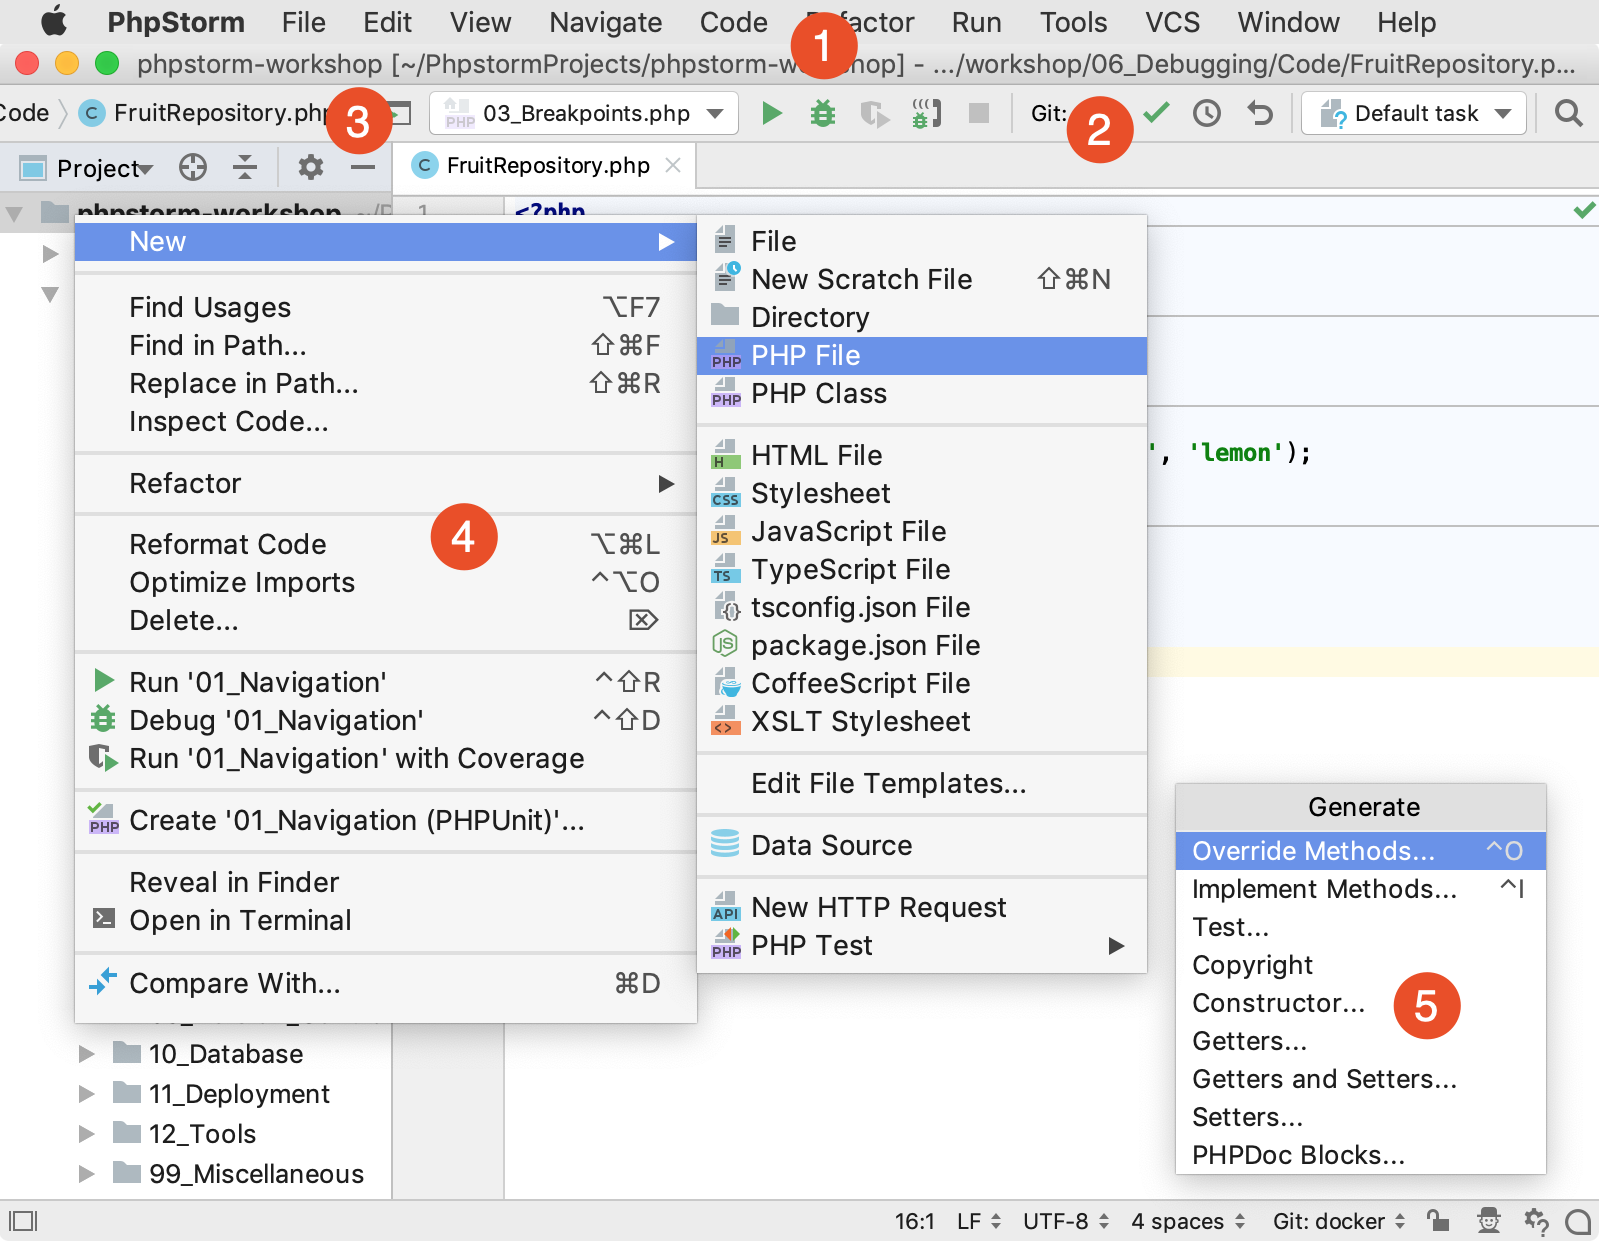Run with coverage toolbar icon
This screenshot has height=1241, width=1600.
(x=875, y=113)
